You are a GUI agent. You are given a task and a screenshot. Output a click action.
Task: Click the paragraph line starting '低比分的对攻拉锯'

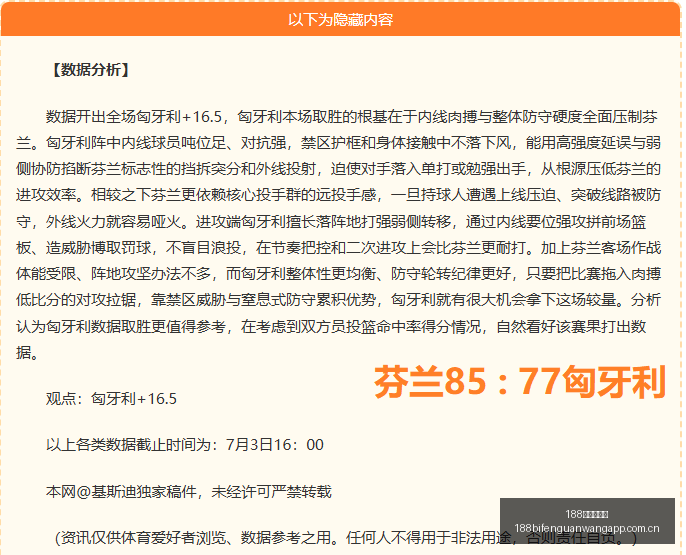[x=338, y=300]
